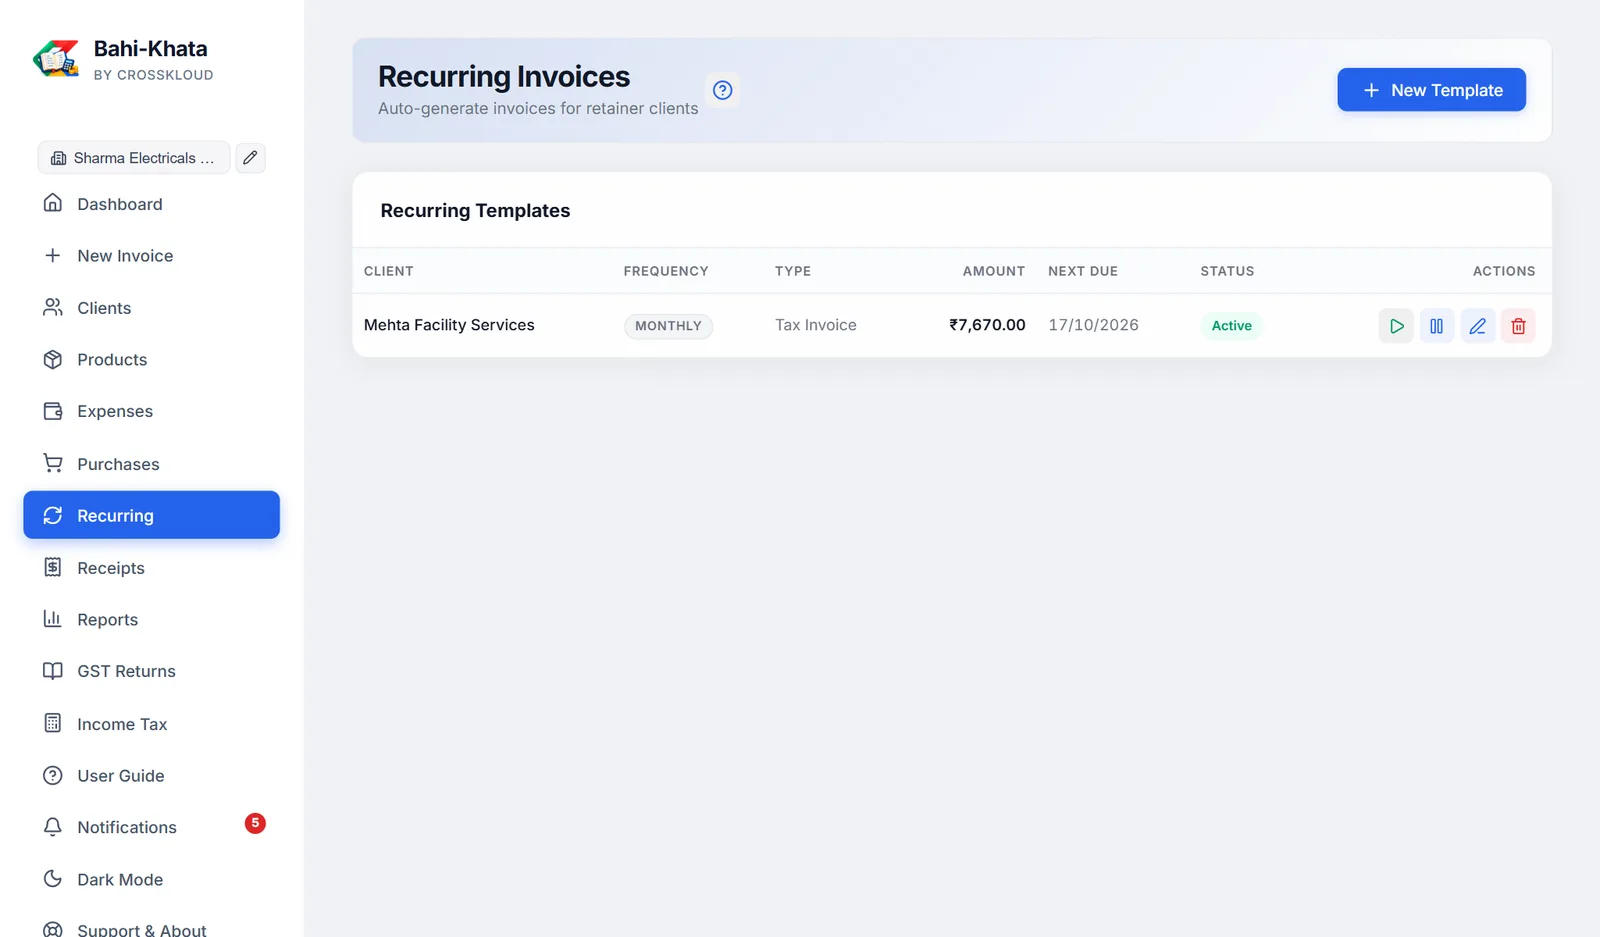This screenshot has width=1600, height=937.
Task: Click the Bahi-Khata logo
Action: [57, 60]
